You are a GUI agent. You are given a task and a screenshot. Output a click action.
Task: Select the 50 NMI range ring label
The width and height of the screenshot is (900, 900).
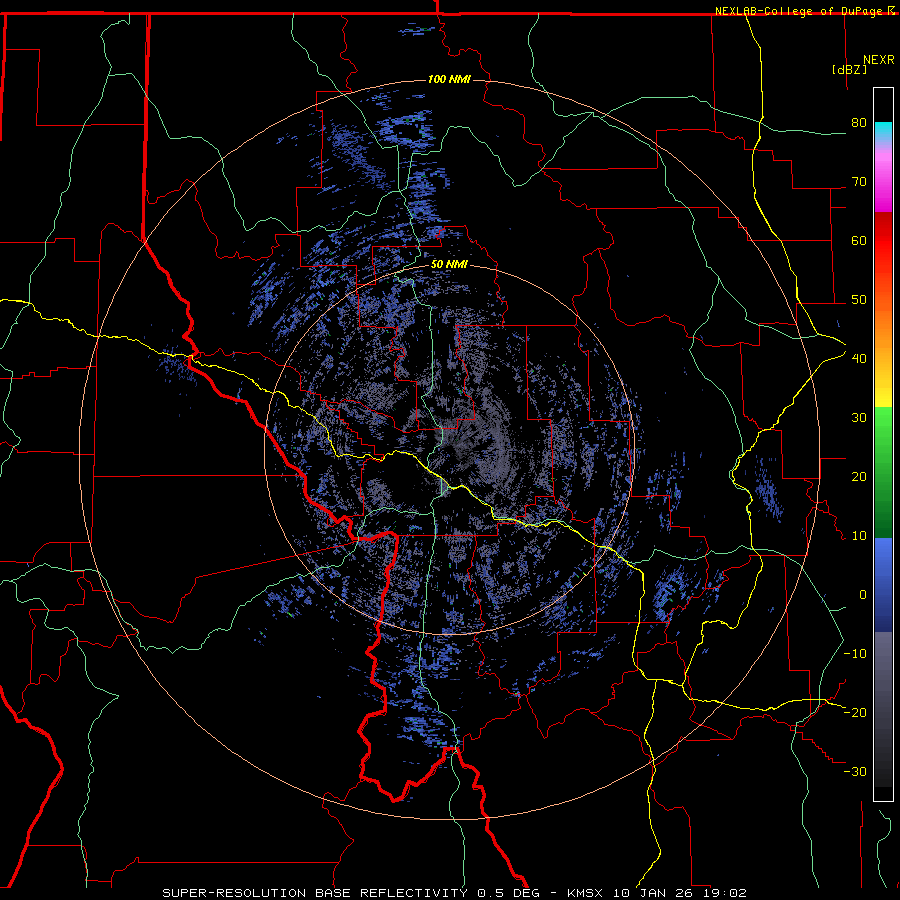pyautogui.click(x=449, y=265)
